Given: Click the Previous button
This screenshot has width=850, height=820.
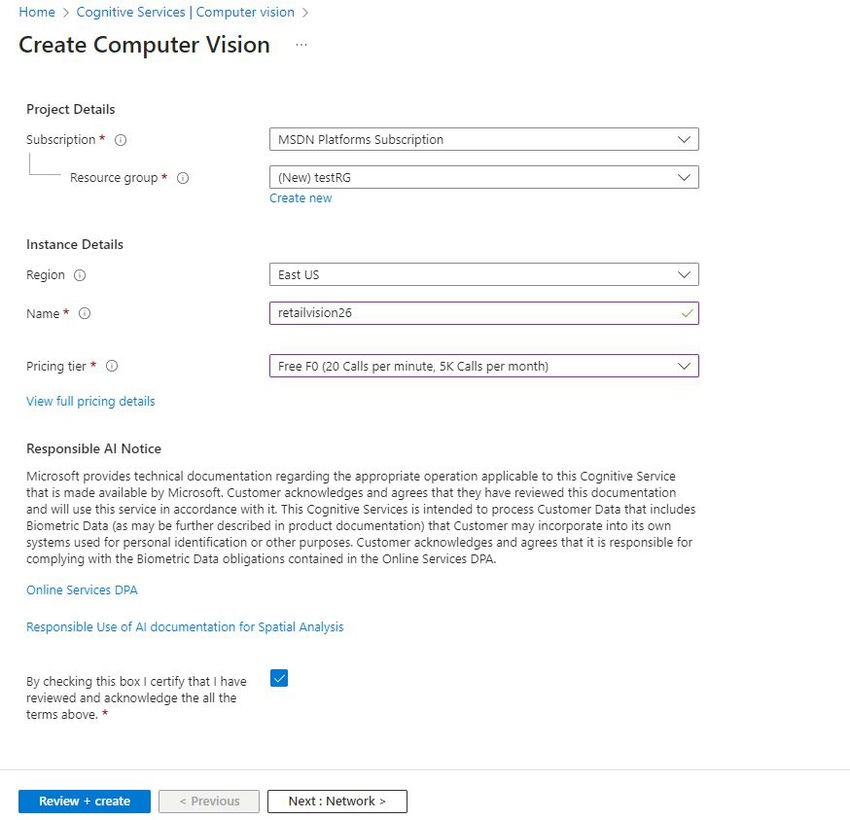Looking at the screenshot, I should coord(209,801).
